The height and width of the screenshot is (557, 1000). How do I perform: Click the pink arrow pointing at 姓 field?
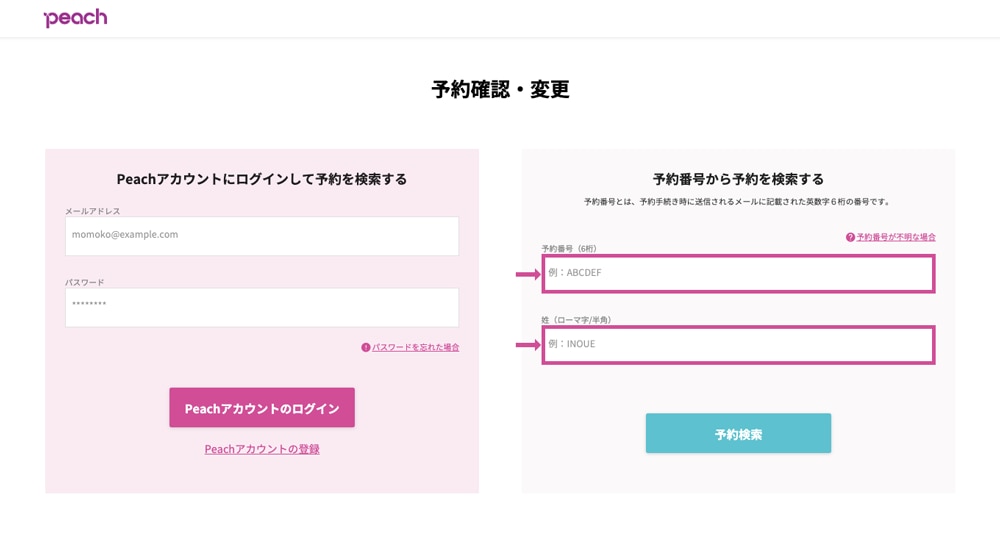click(528, 345)
